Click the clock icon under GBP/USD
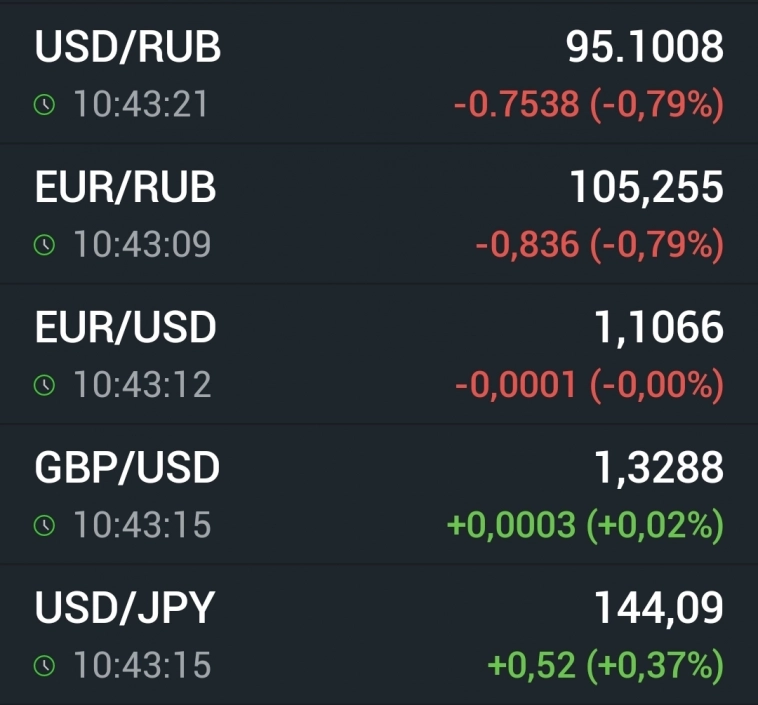This screenshot has height=705, width=758. (x=44, y=525)
